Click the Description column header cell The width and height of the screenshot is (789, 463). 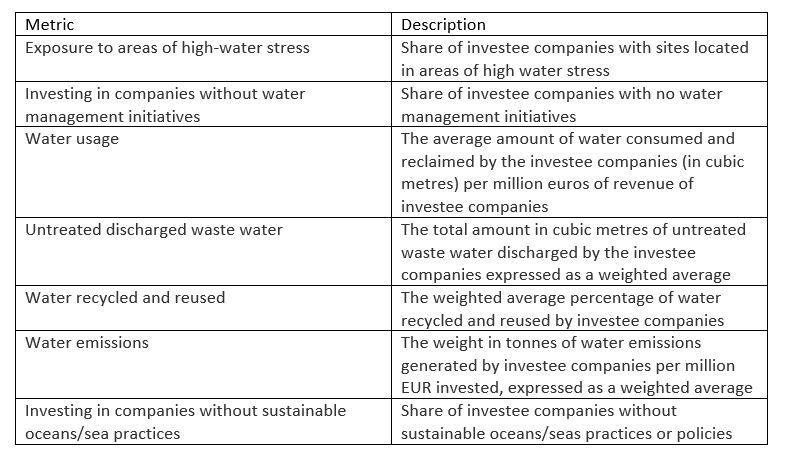(579, 24)
